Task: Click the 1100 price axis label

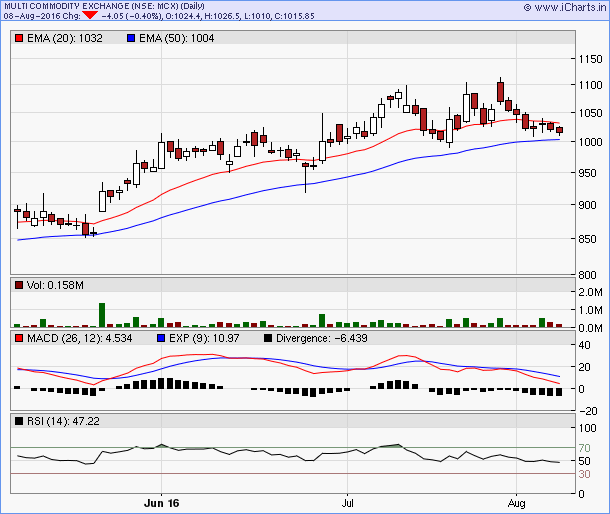Action: (x=590, y=85)
